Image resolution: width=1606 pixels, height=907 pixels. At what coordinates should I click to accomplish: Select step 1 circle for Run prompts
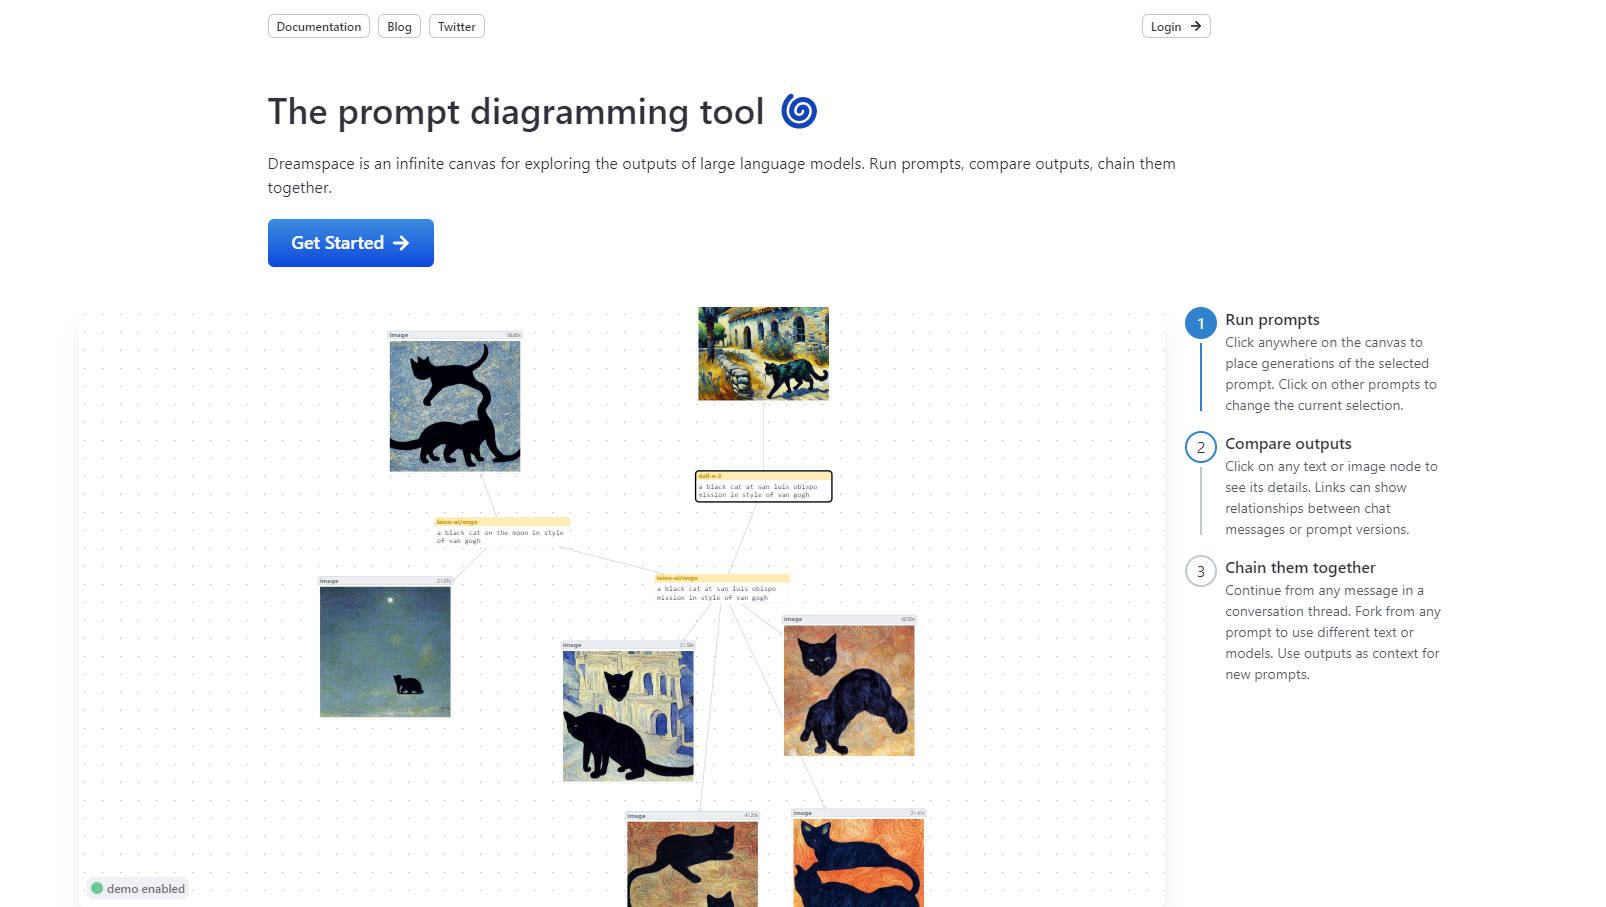(x=1200, y=323)
